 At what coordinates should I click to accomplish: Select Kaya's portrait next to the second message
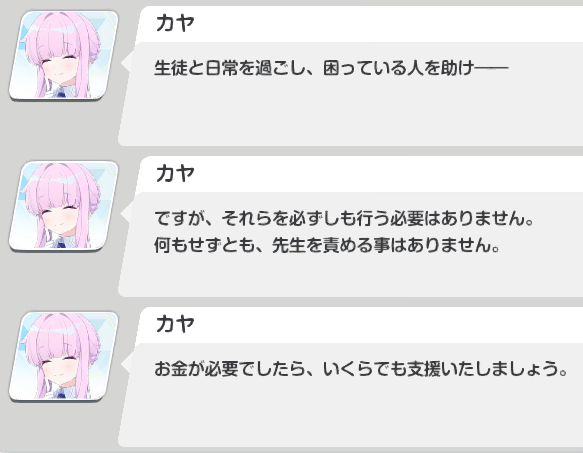tap(64, 206)
